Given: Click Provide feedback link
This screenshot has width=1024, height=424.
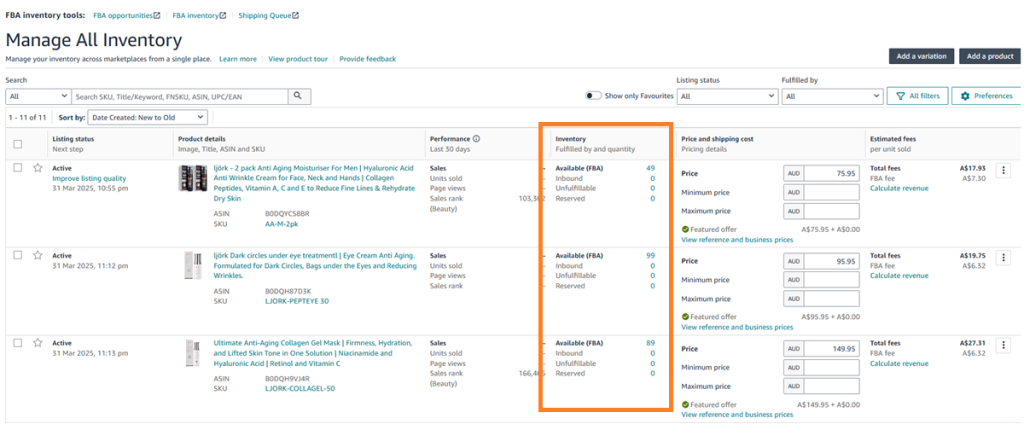Looking at the screenshot, I should (x=368, y=59).
